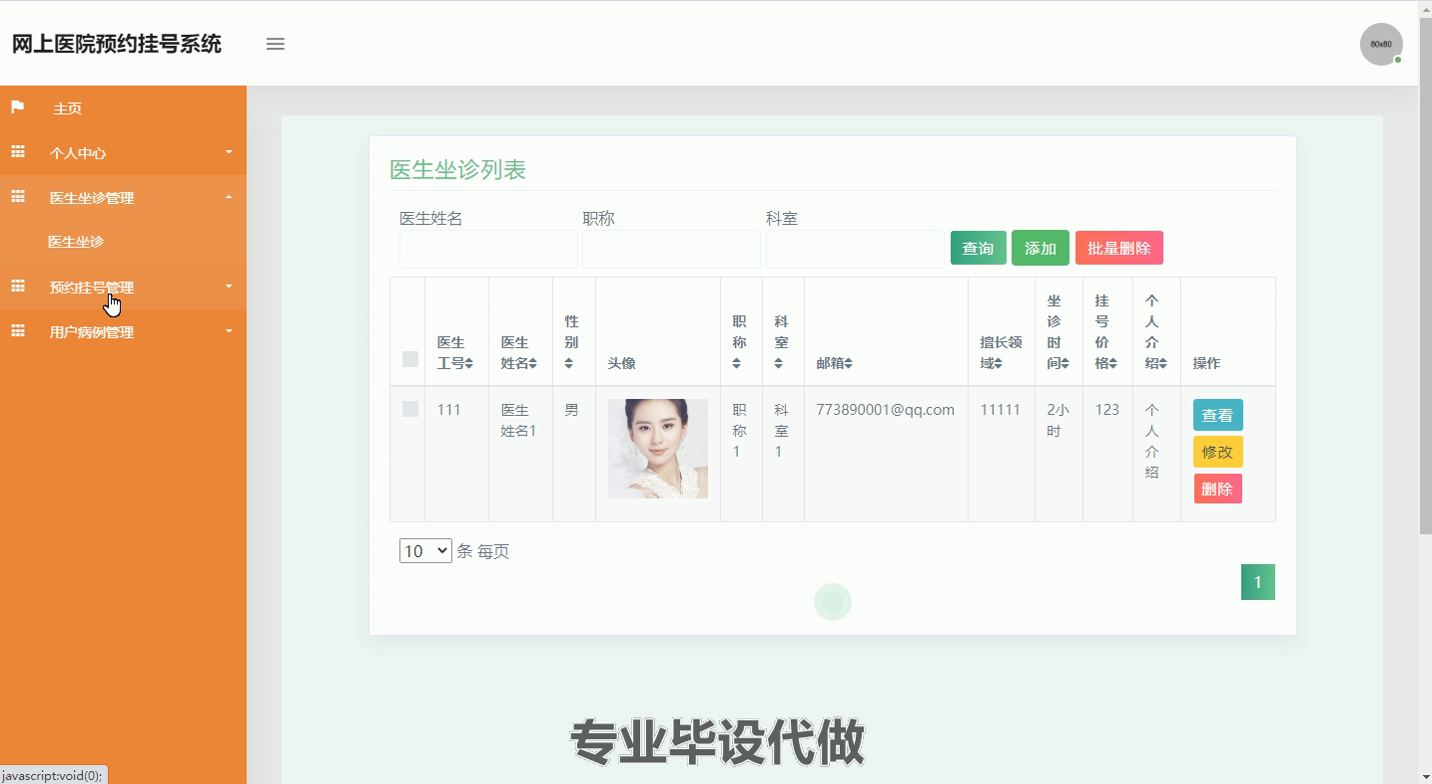The image size is (1432, 784).
Task: Open 个人中心 sidebar menu
Action: click(x=123, y=153)
